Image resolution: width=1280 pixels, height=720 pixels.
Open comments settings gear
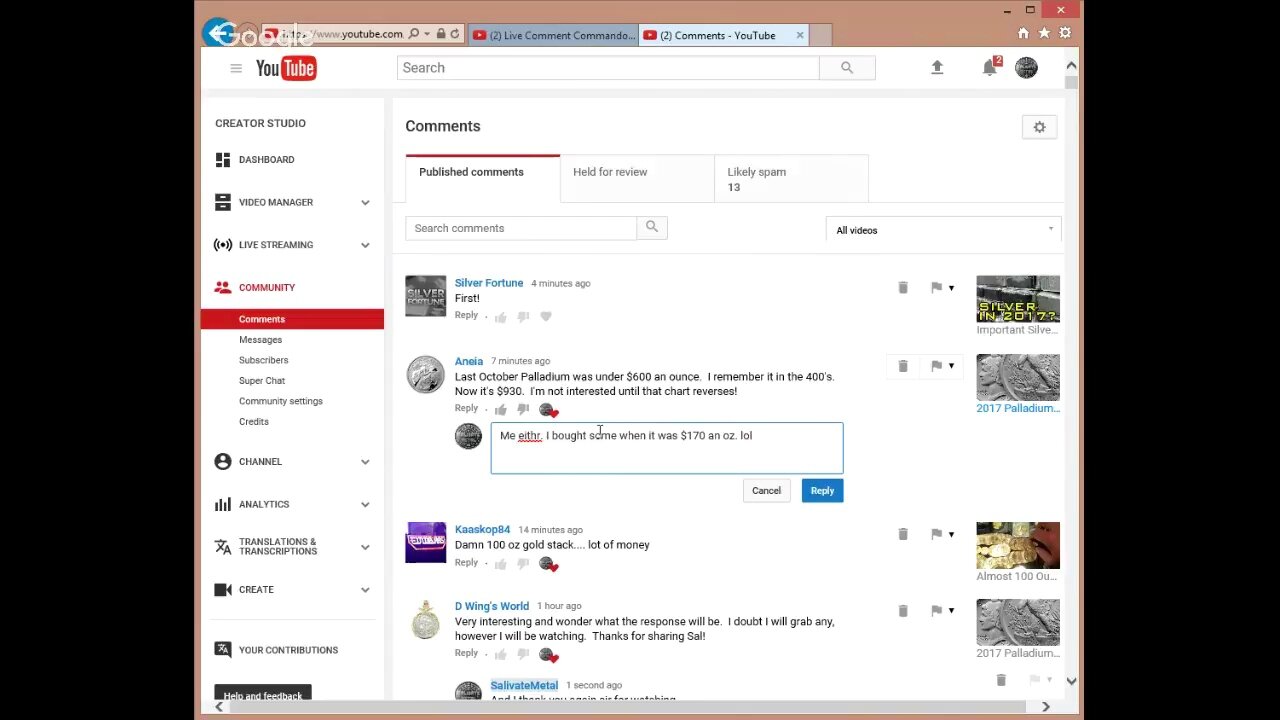coord(1039,127)
